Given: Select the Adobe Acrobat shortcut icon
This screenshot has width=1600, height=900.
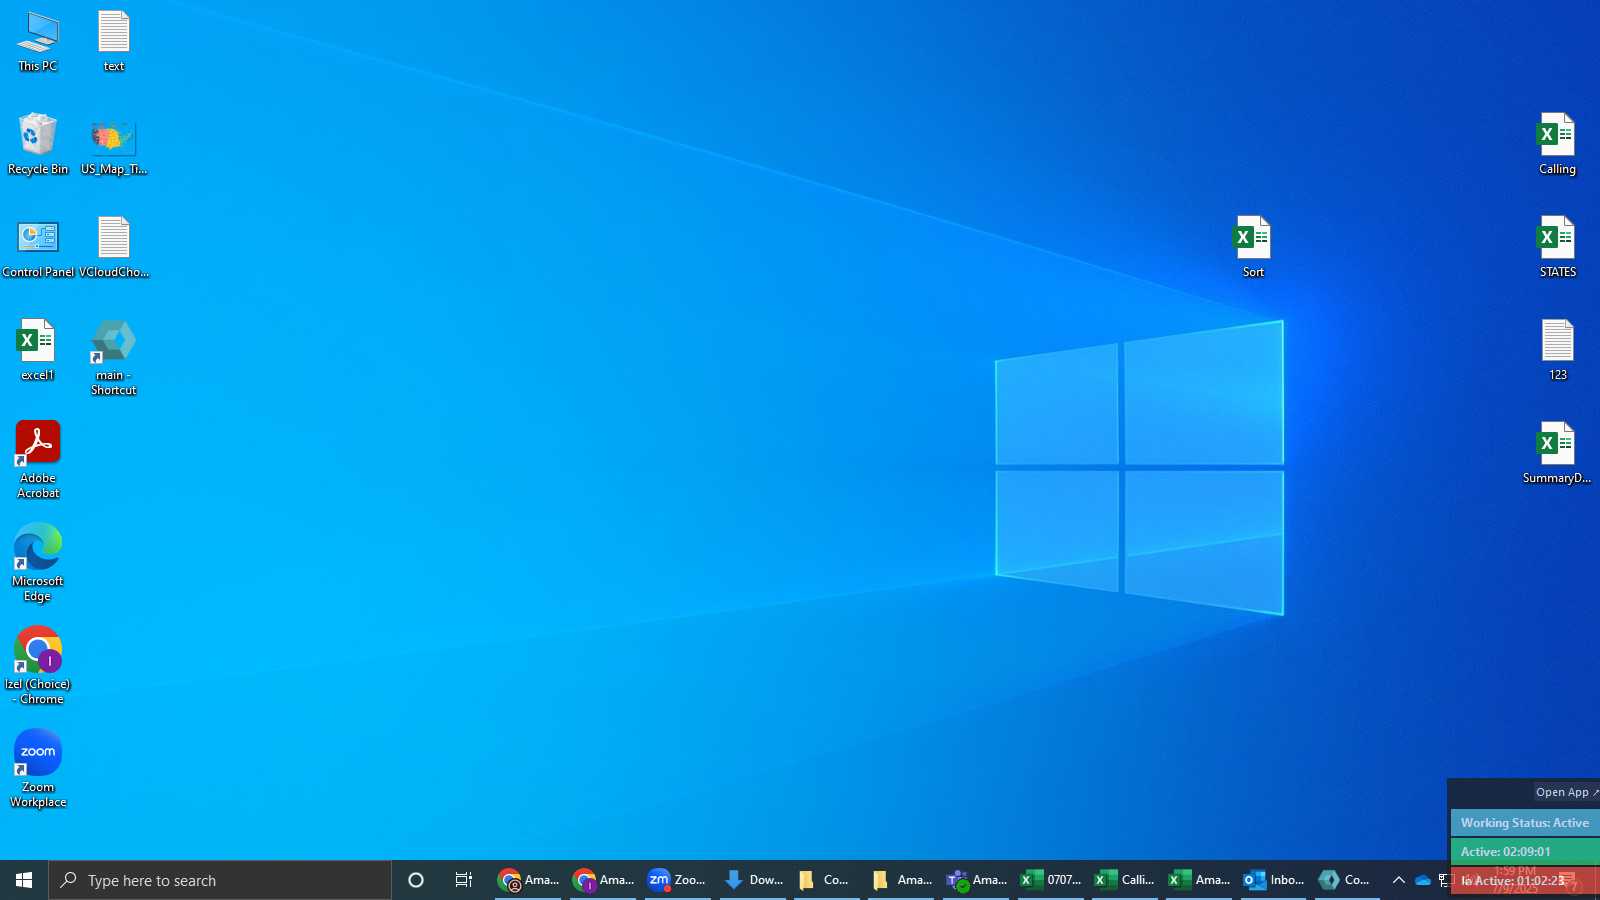Looking at the screenshot, I should [x=38, y=460].
